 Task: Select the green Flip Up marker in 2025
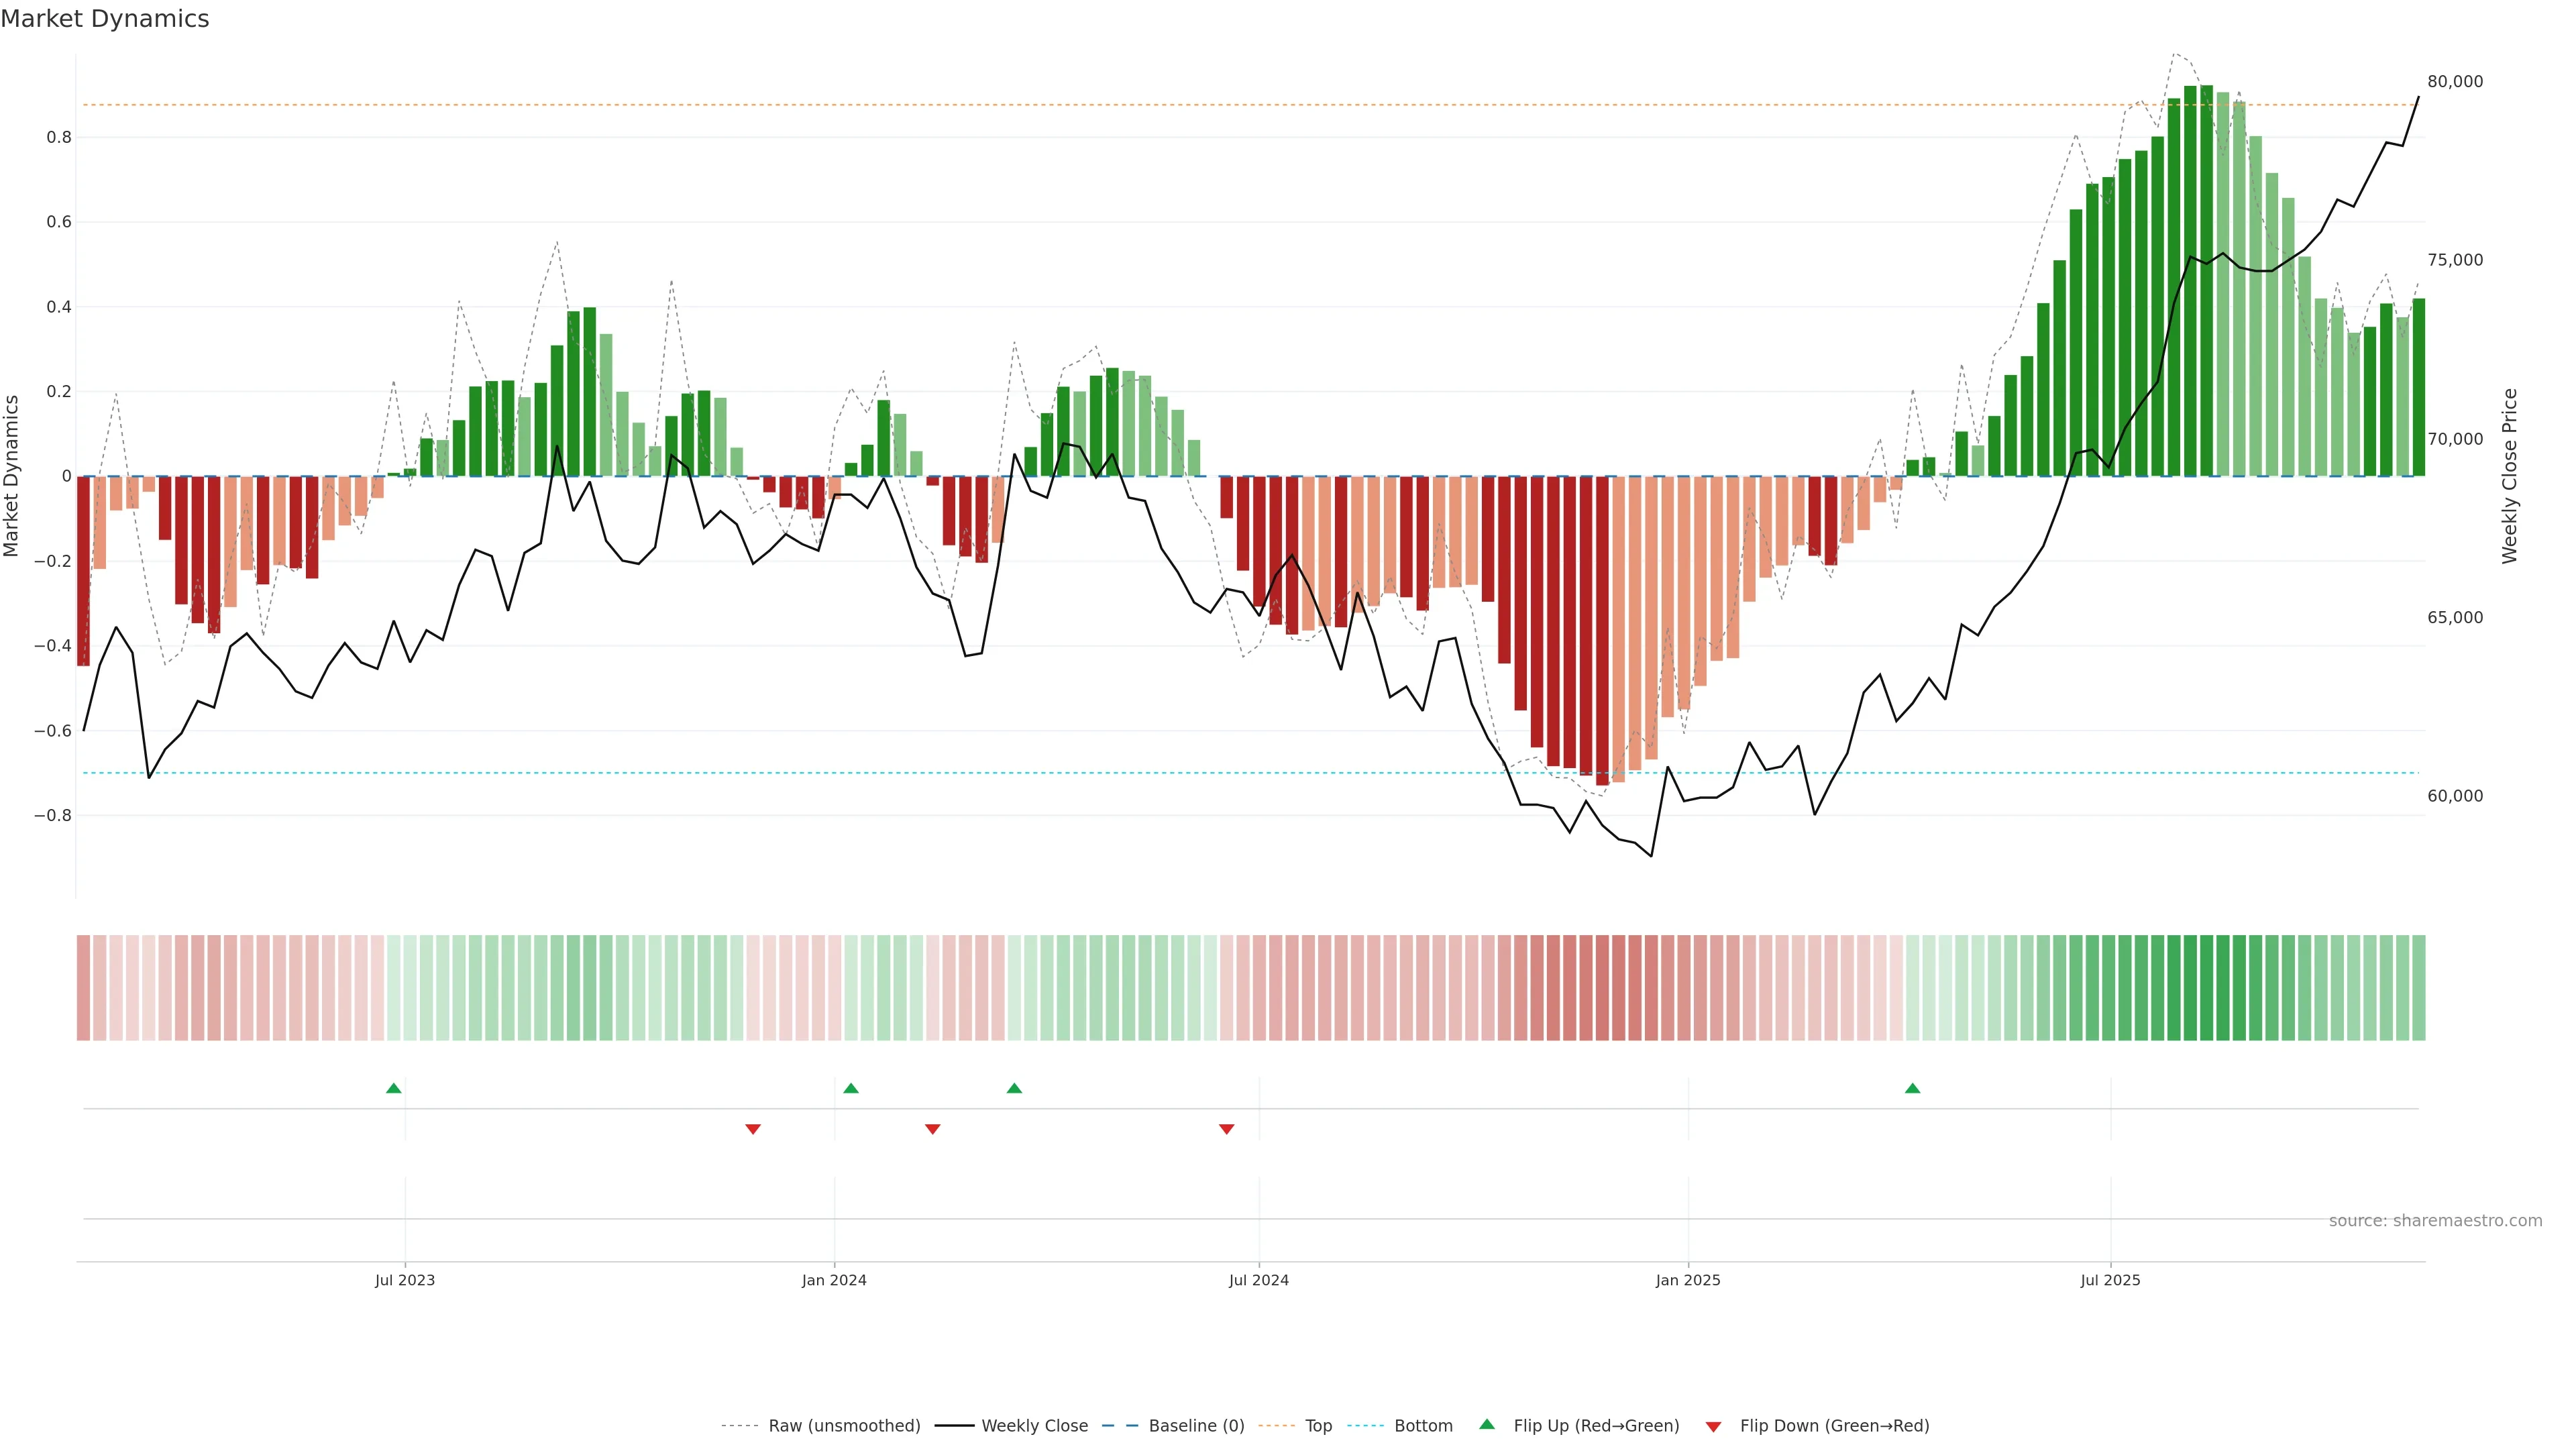point(1912,1088)
